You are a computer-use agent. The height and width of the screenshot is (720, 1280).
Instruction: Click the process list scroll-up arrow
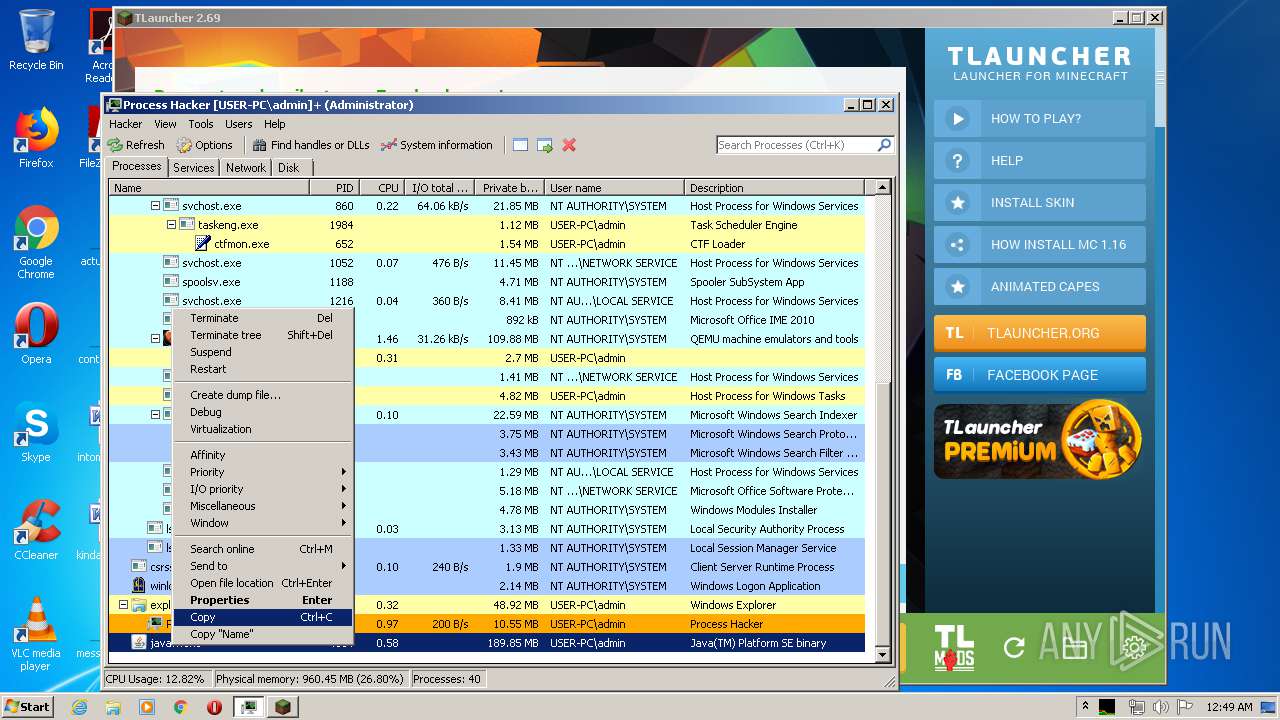882,187
